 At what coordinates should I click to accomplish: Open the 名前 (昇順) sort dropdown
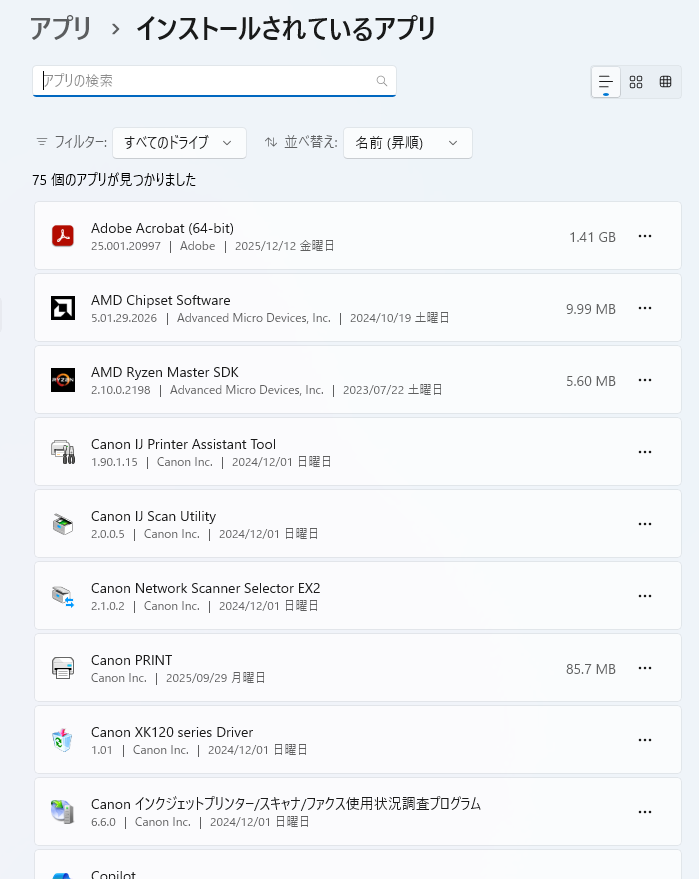[407, 143]
